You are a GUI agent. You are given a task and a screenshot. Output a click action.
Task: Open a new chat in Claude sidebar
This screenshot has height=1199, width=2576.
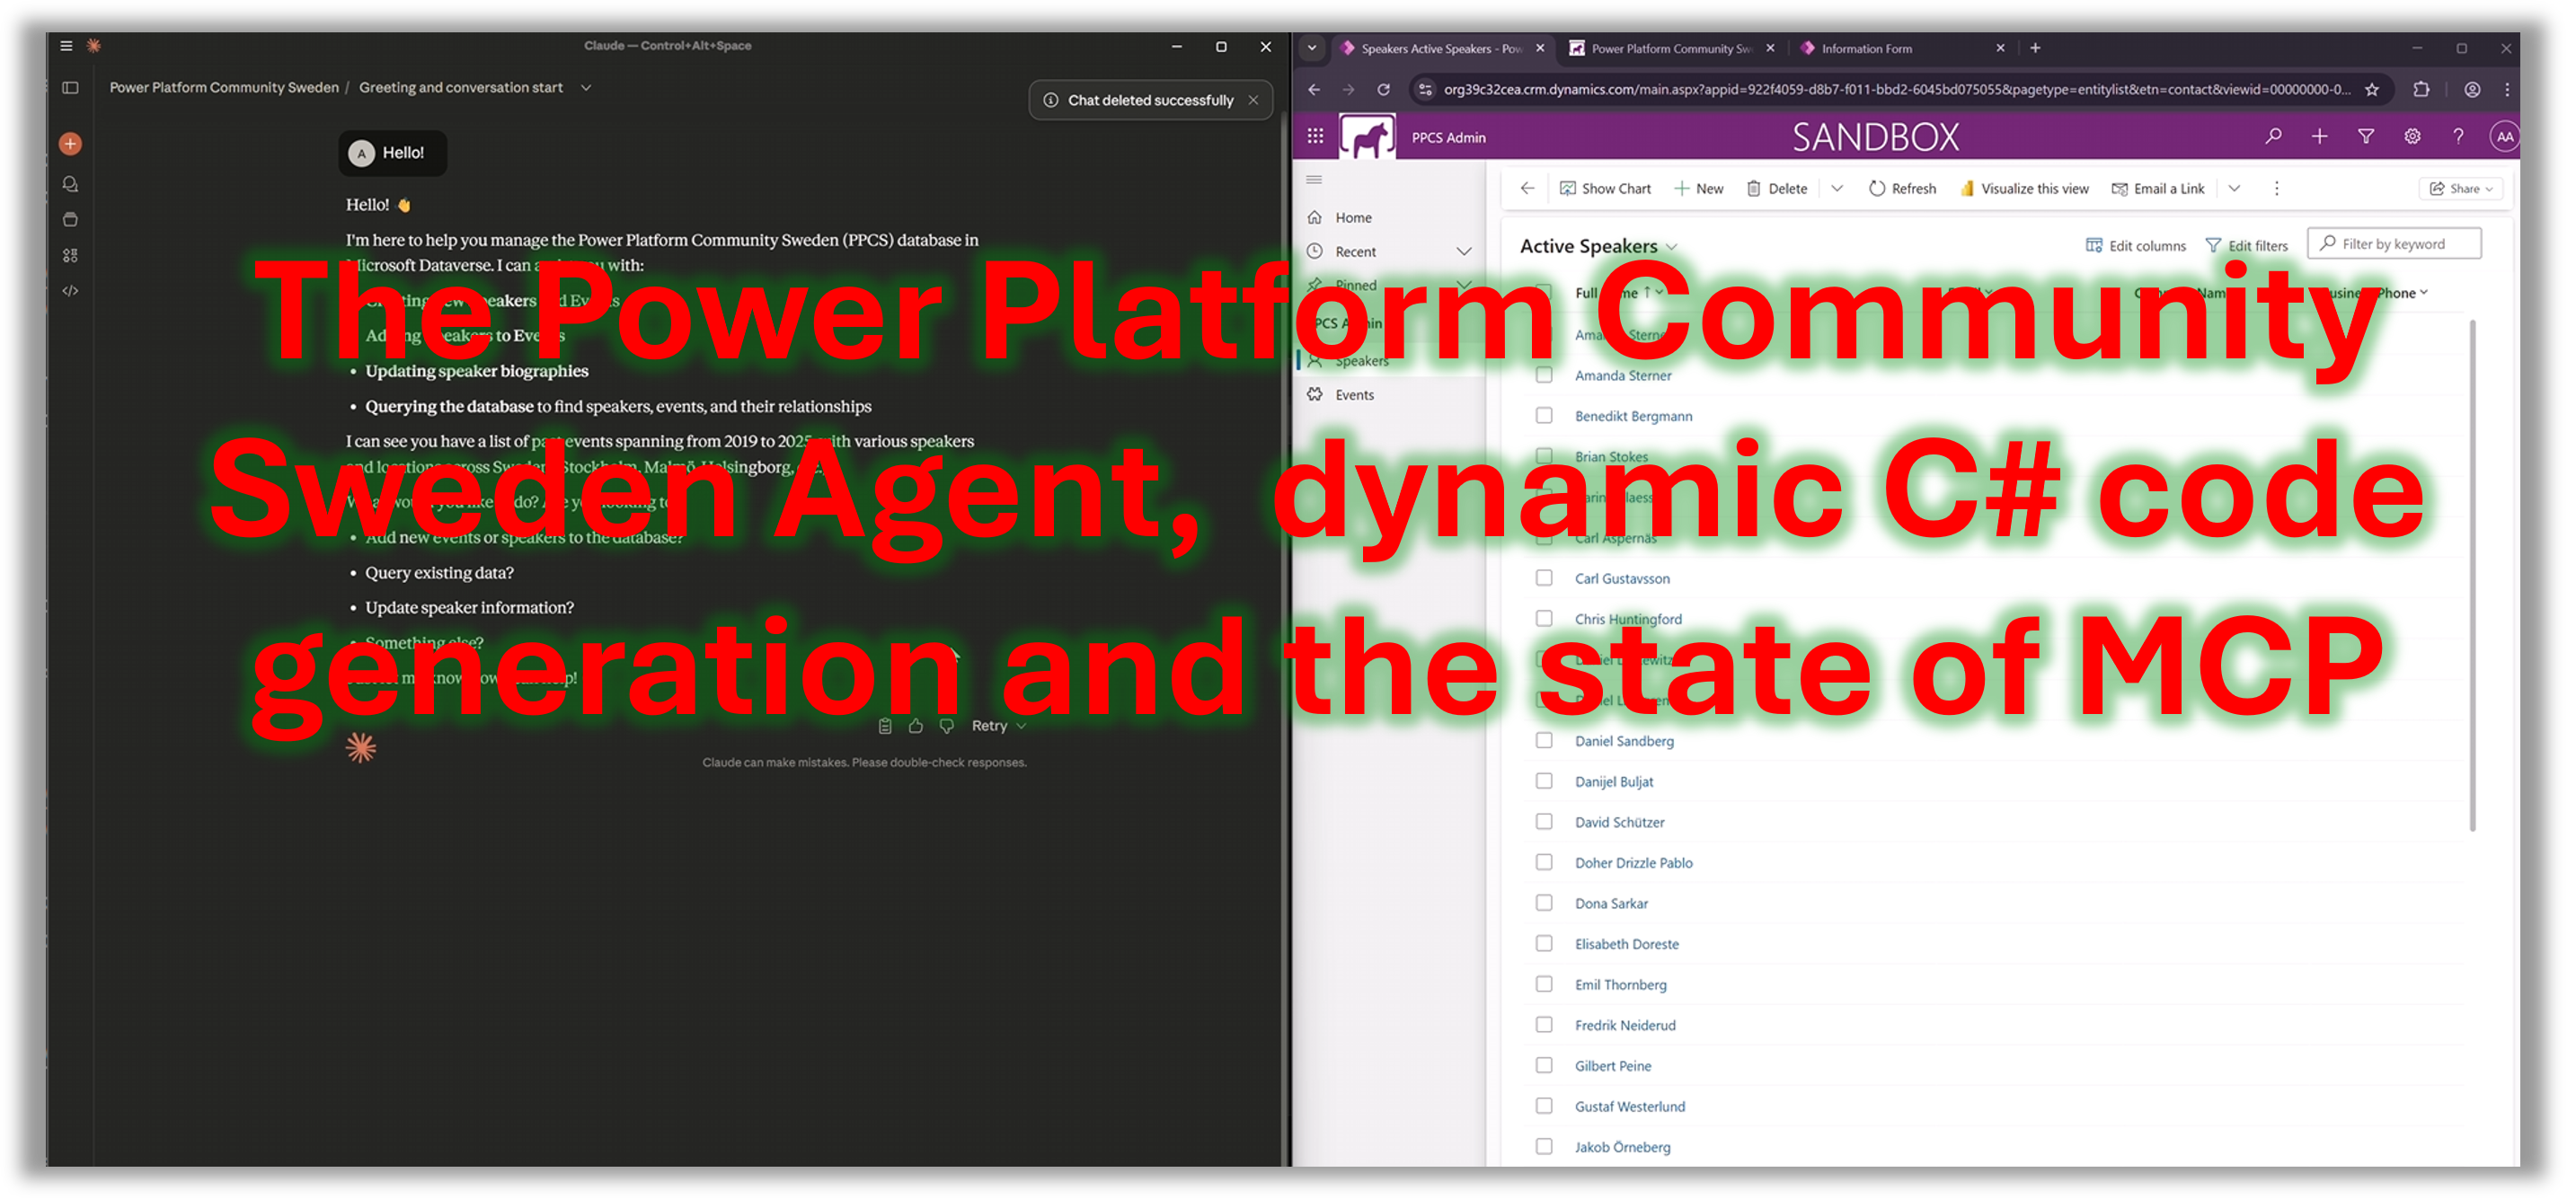tap(70, 143)
